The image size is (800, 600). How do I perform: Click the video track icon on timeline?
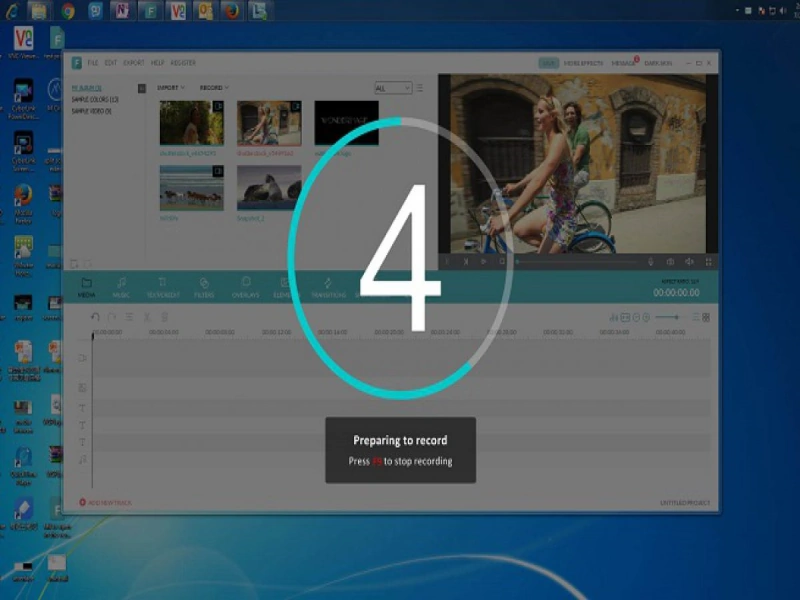(82, 358)
